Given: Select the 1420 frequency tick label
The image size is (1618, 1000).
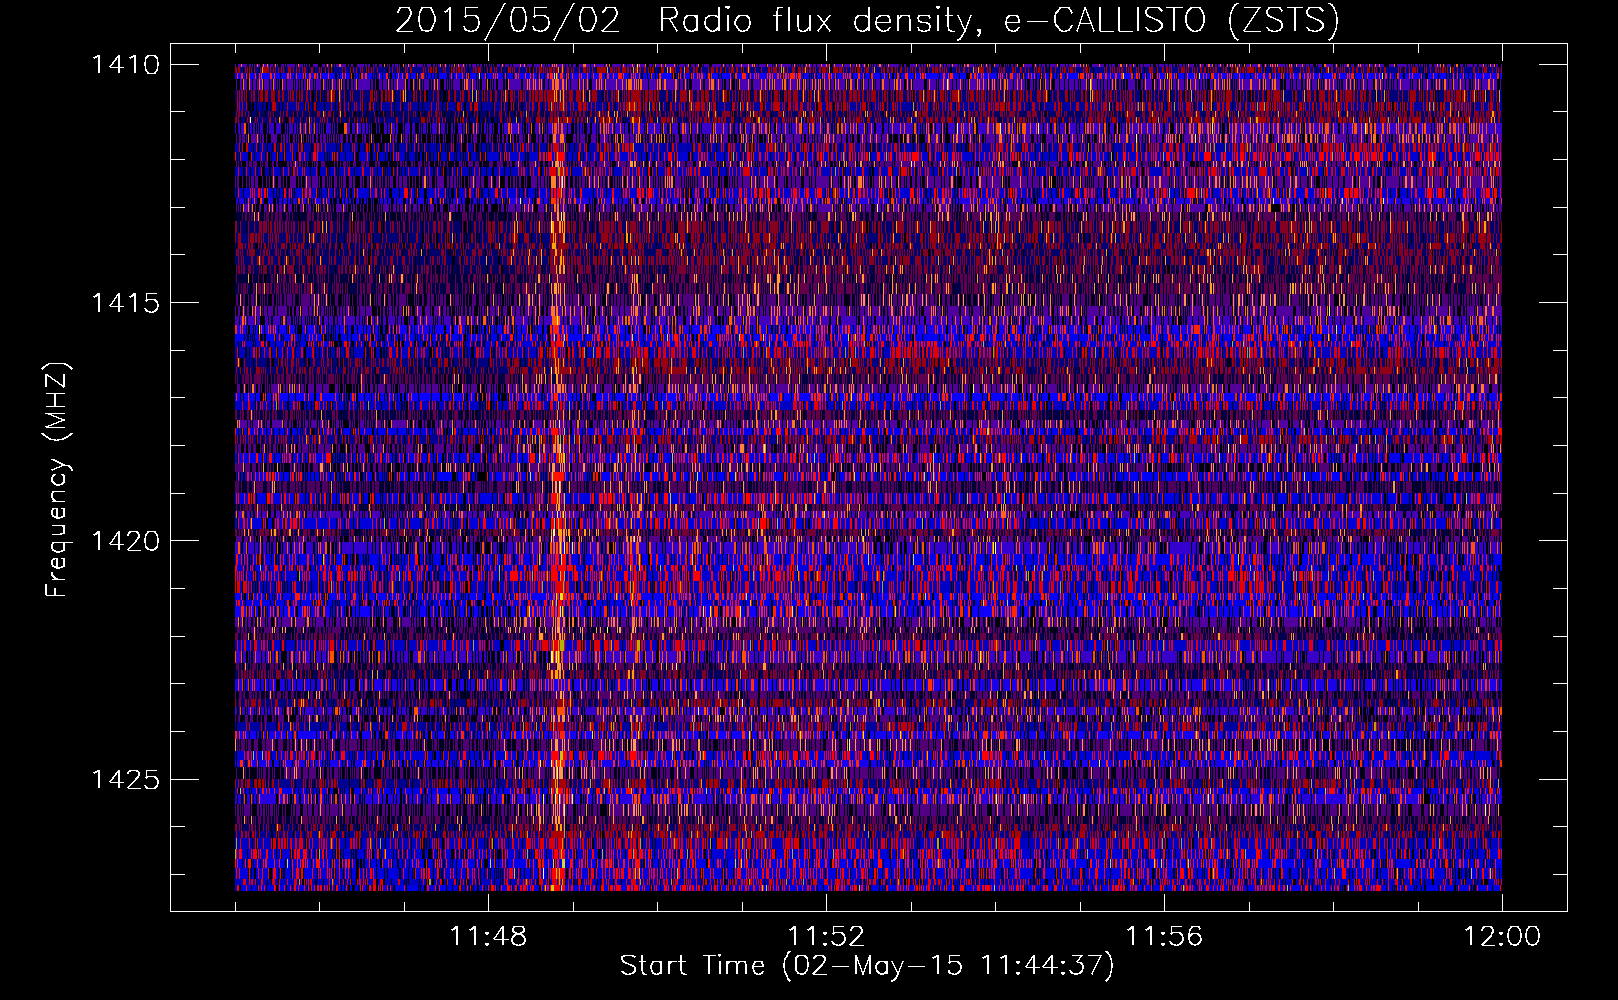Looking at the screenshot, I should [125, 541].
